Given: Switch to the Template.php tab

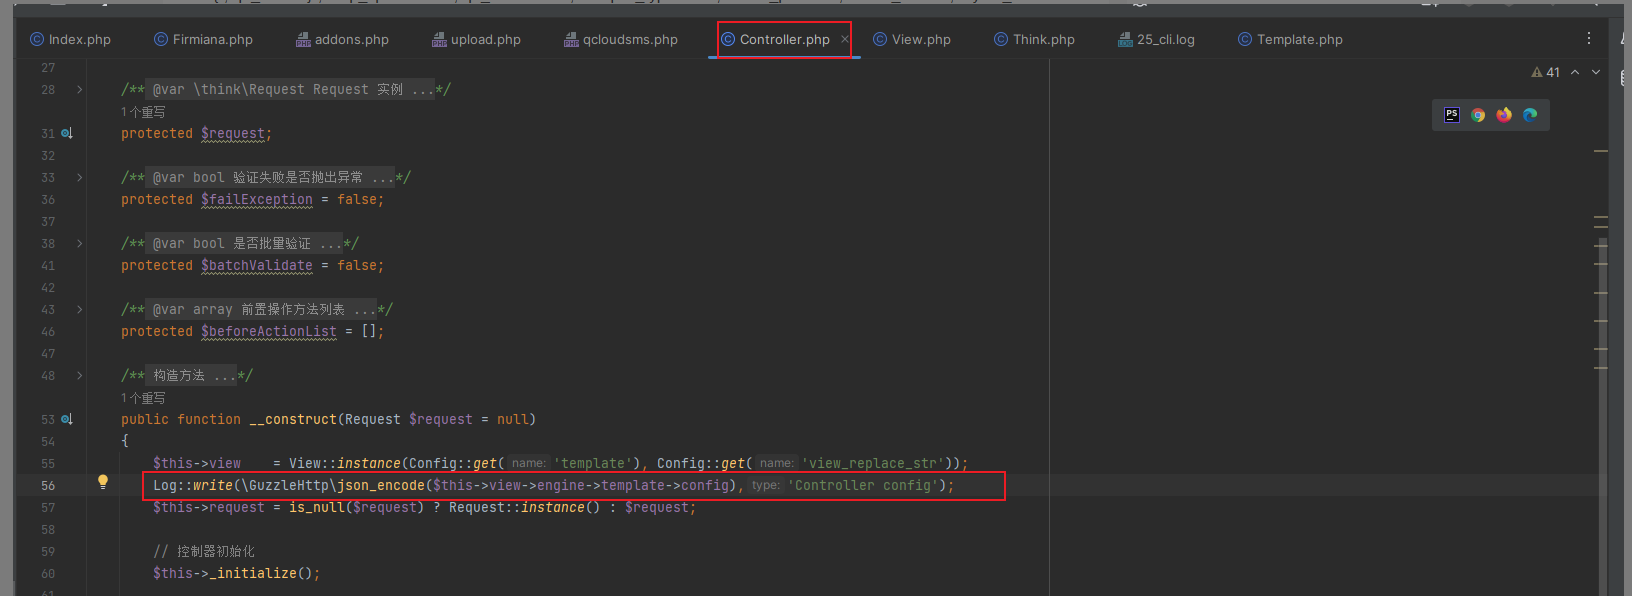Looking at the screenshot, I should (1290, 40).
